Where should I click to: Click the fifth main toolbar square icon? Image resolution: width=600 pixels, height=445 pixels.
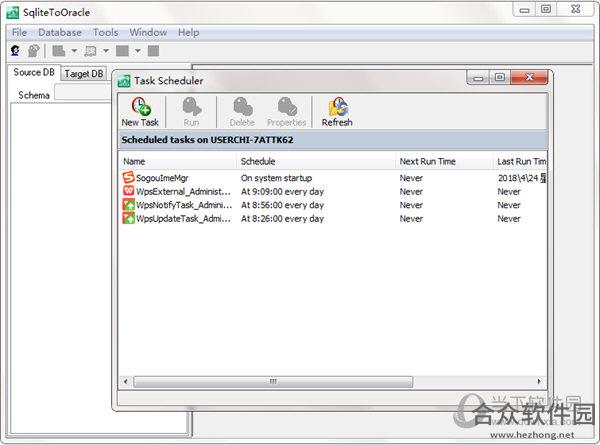(x=122, y=51)
